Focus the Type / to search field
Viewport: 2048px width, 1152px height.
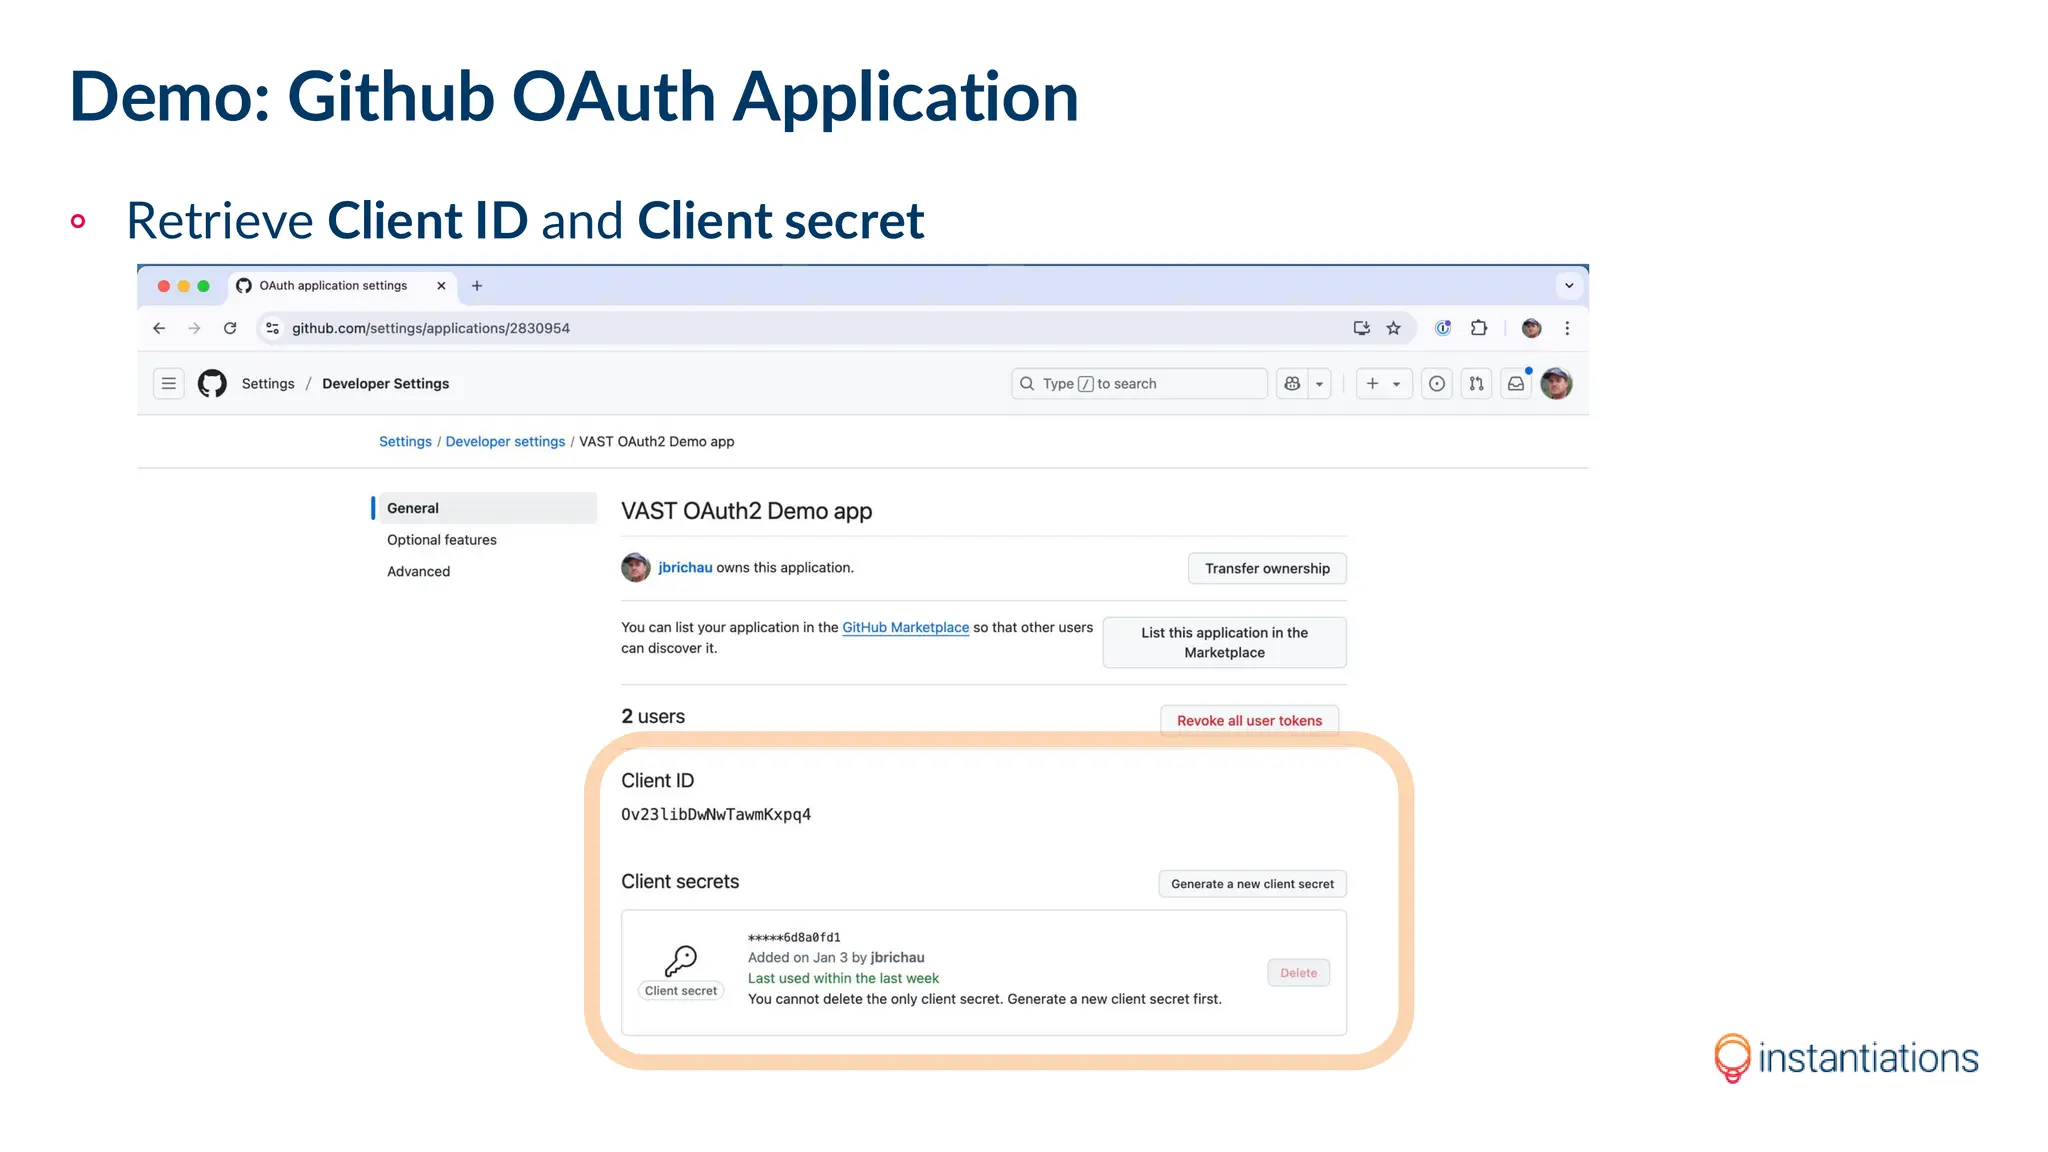(1139, 384)
